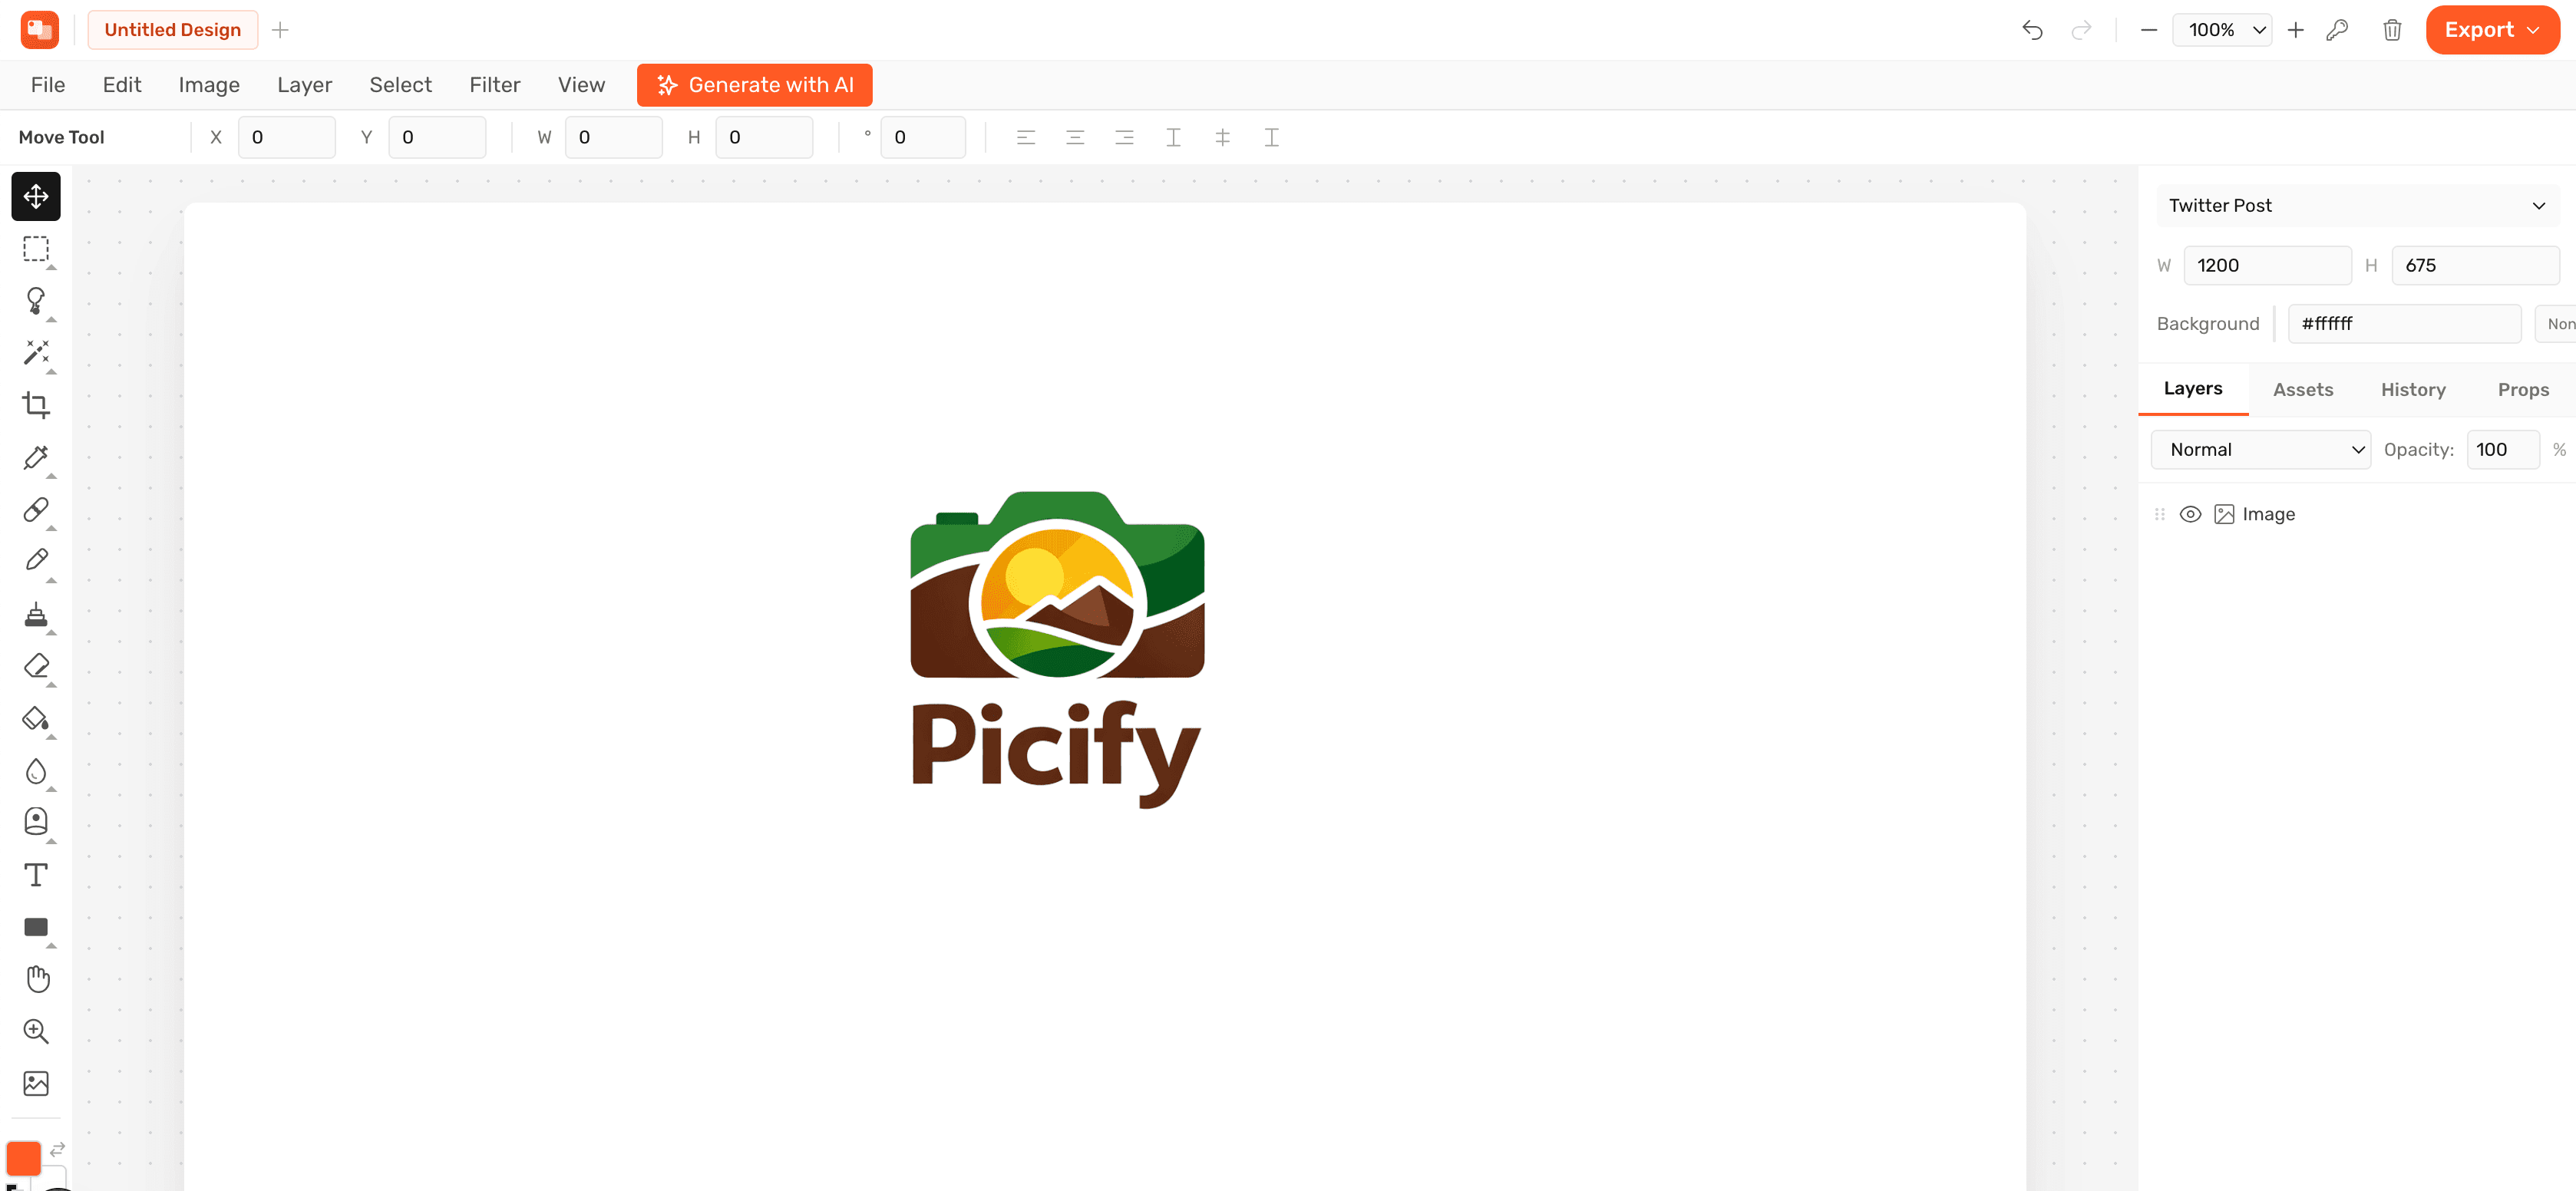Click the trash delete icon

[2392, 30]
